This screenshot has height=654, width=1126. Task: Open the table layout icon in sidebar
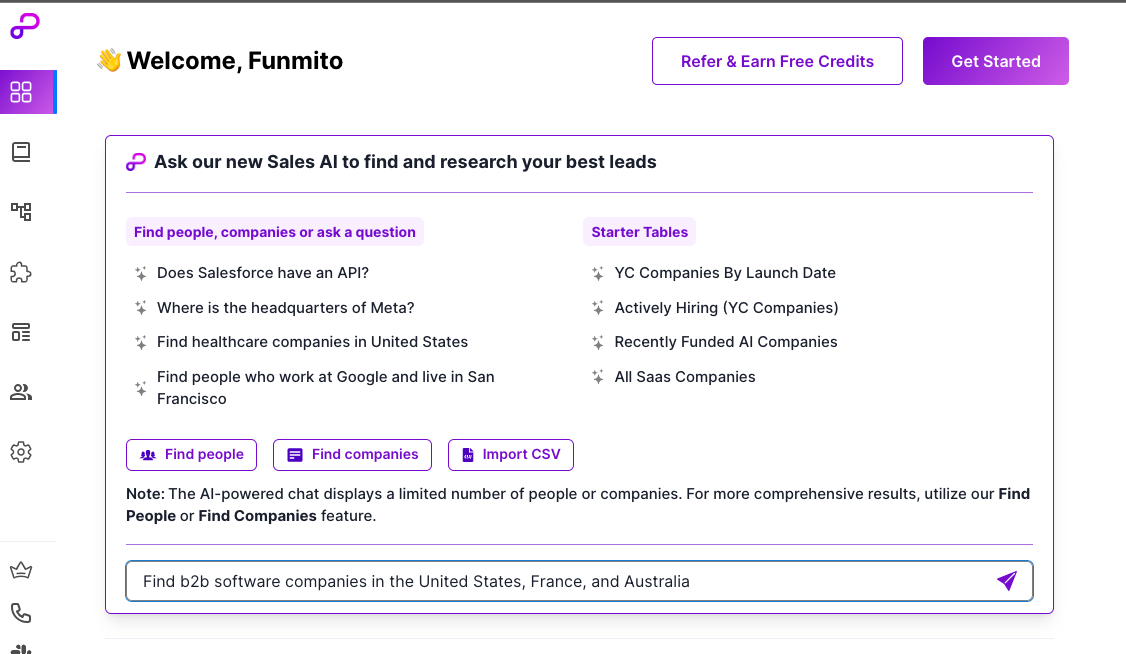(21, 332)
